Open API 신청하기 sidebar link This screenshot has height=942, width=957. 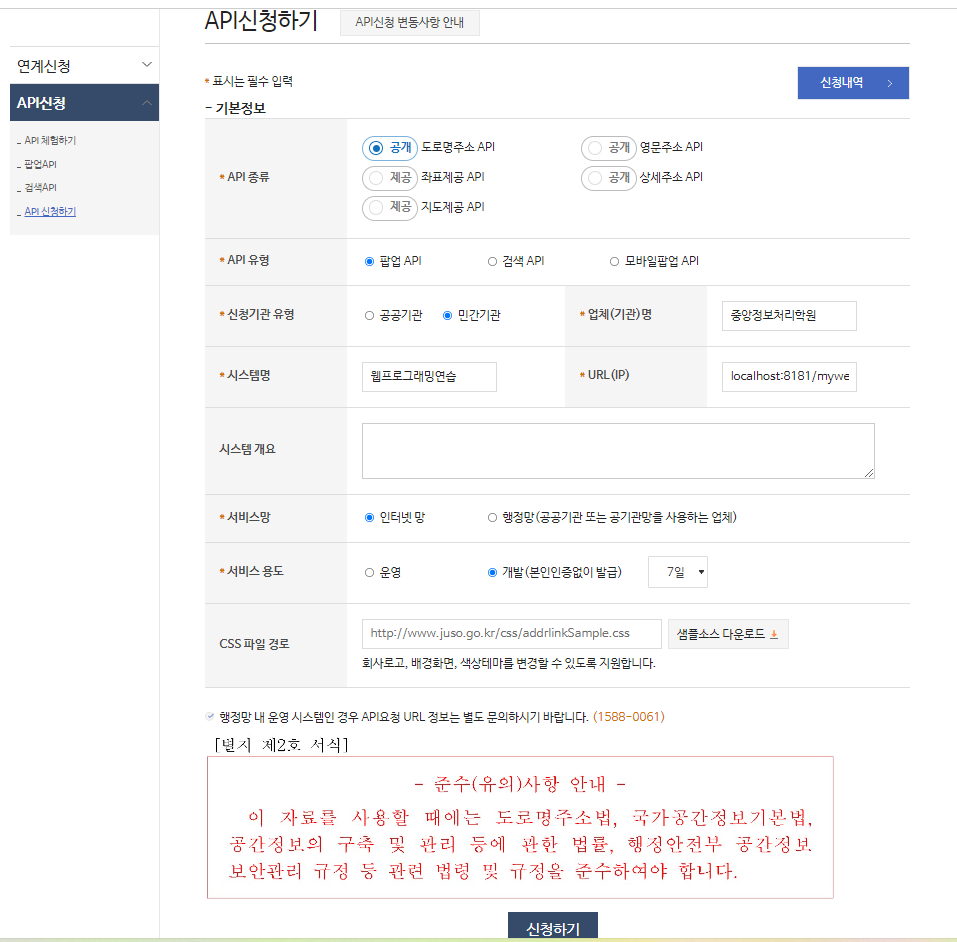(x=50, y=211)
